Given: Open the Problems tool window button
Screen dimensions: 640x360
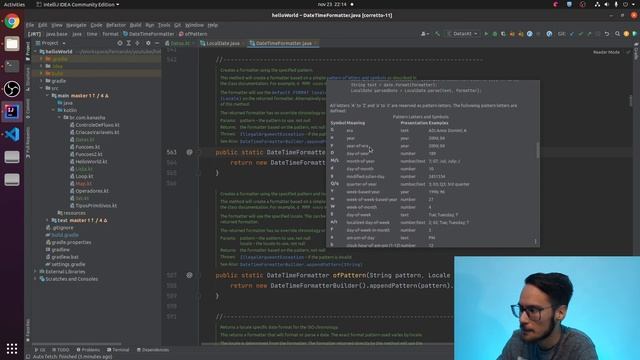Looking at the screenshot, I should click(x=88, y=350).
